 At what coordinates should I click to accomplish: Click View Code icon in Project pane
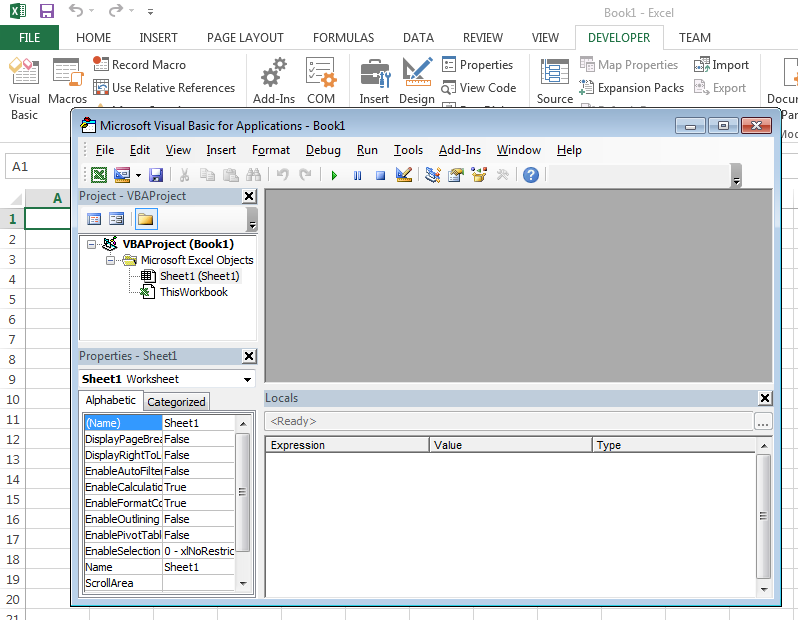pyautogui.click(x=94, y=219)
